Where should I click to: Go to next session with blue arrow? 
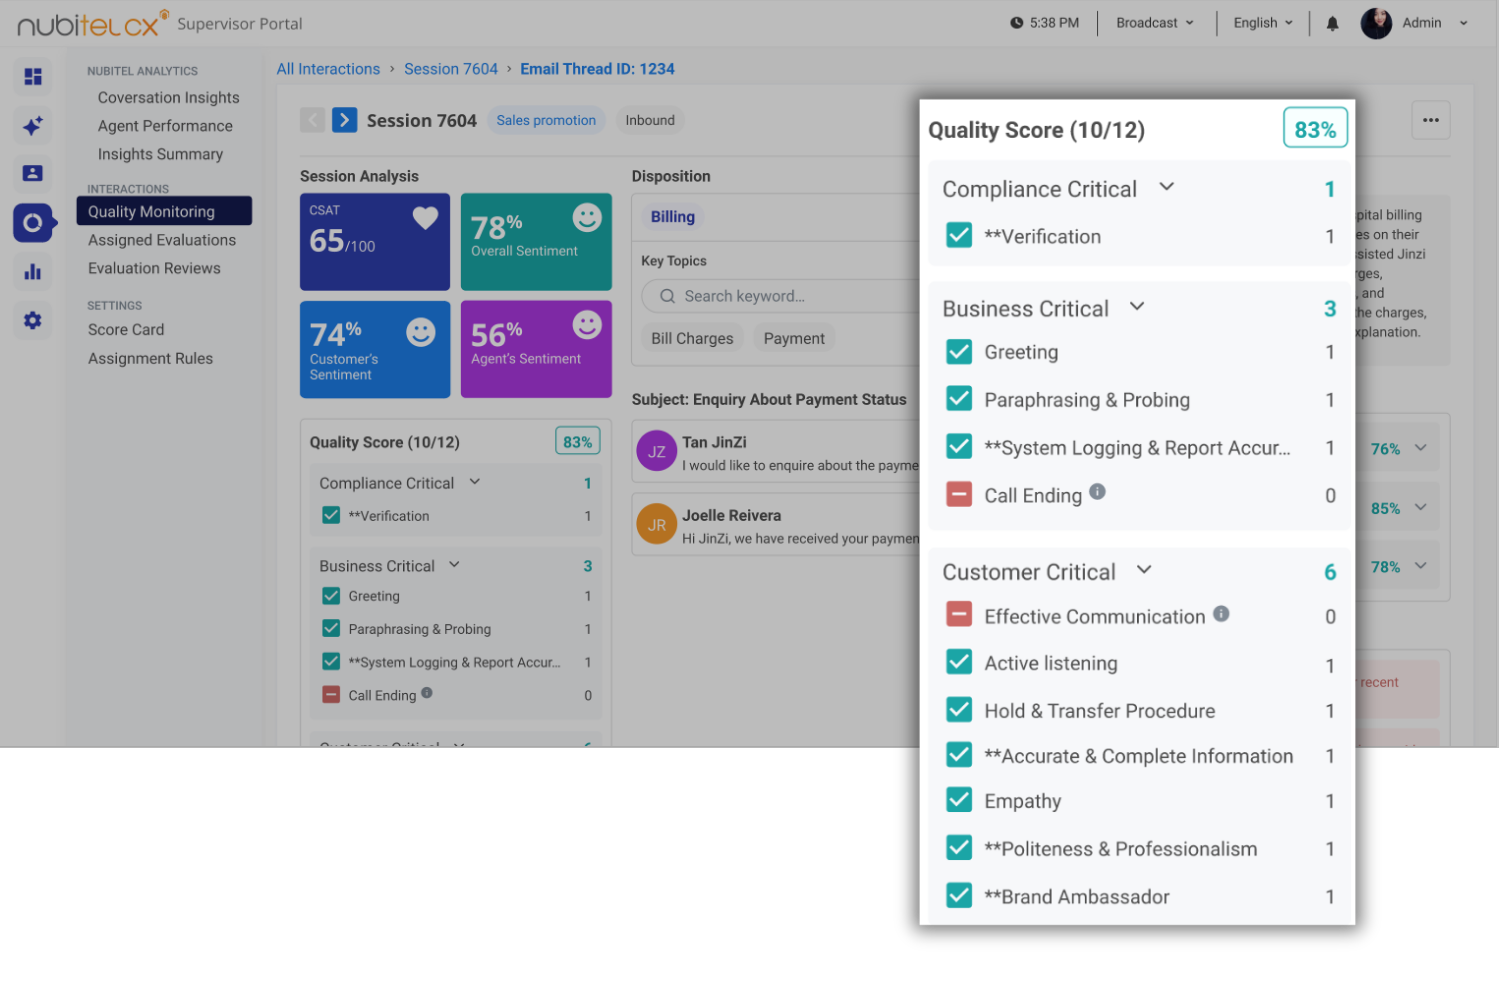[344, 120]
